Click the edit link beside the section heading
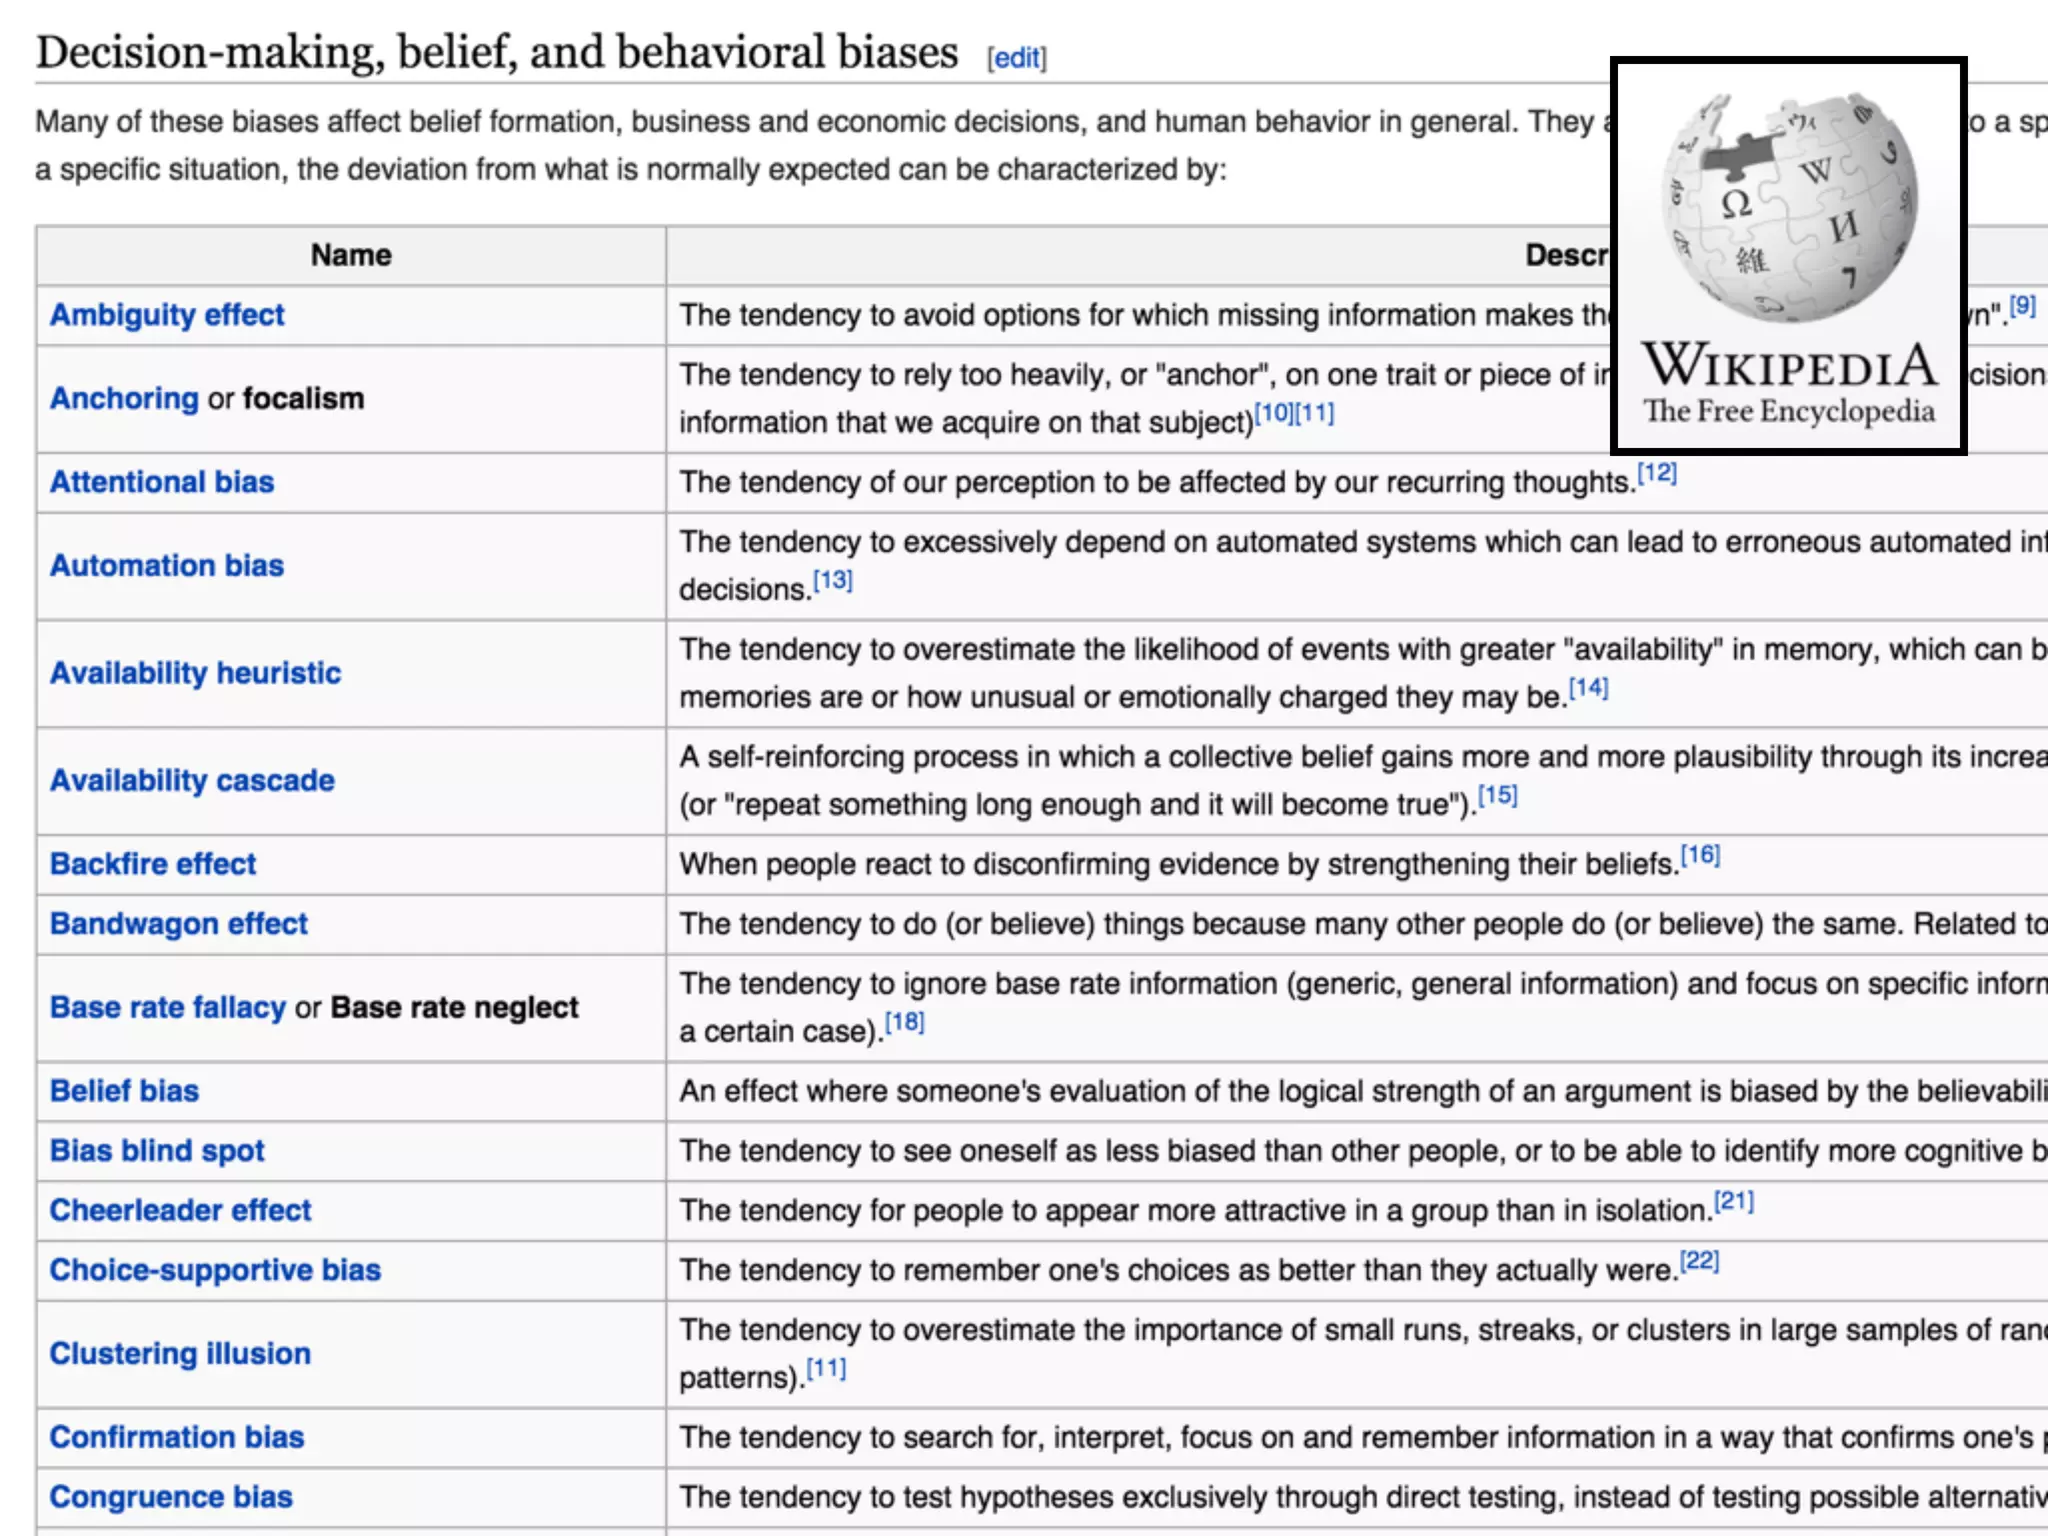The width and height of the screenshot is (2048, 1536). coord(1017,58)
